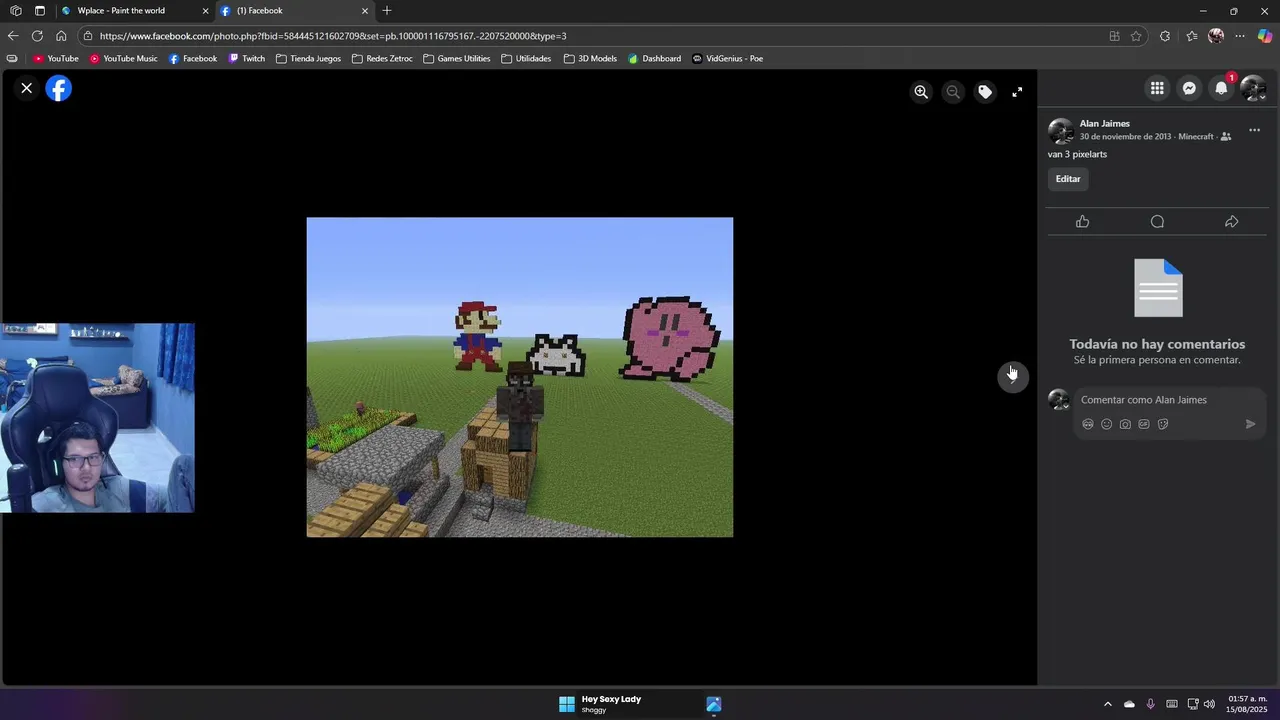The height and width of the screenshot is (720, 1280).
Task: Open taskbar clock and date
Action: pos(1247,704)
